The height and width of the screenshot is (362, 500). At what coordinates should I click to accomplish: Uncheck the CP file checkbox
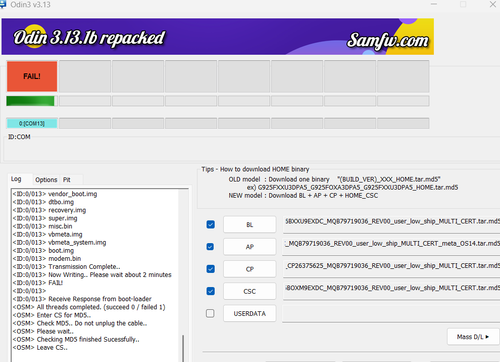(x=210, y=269)
